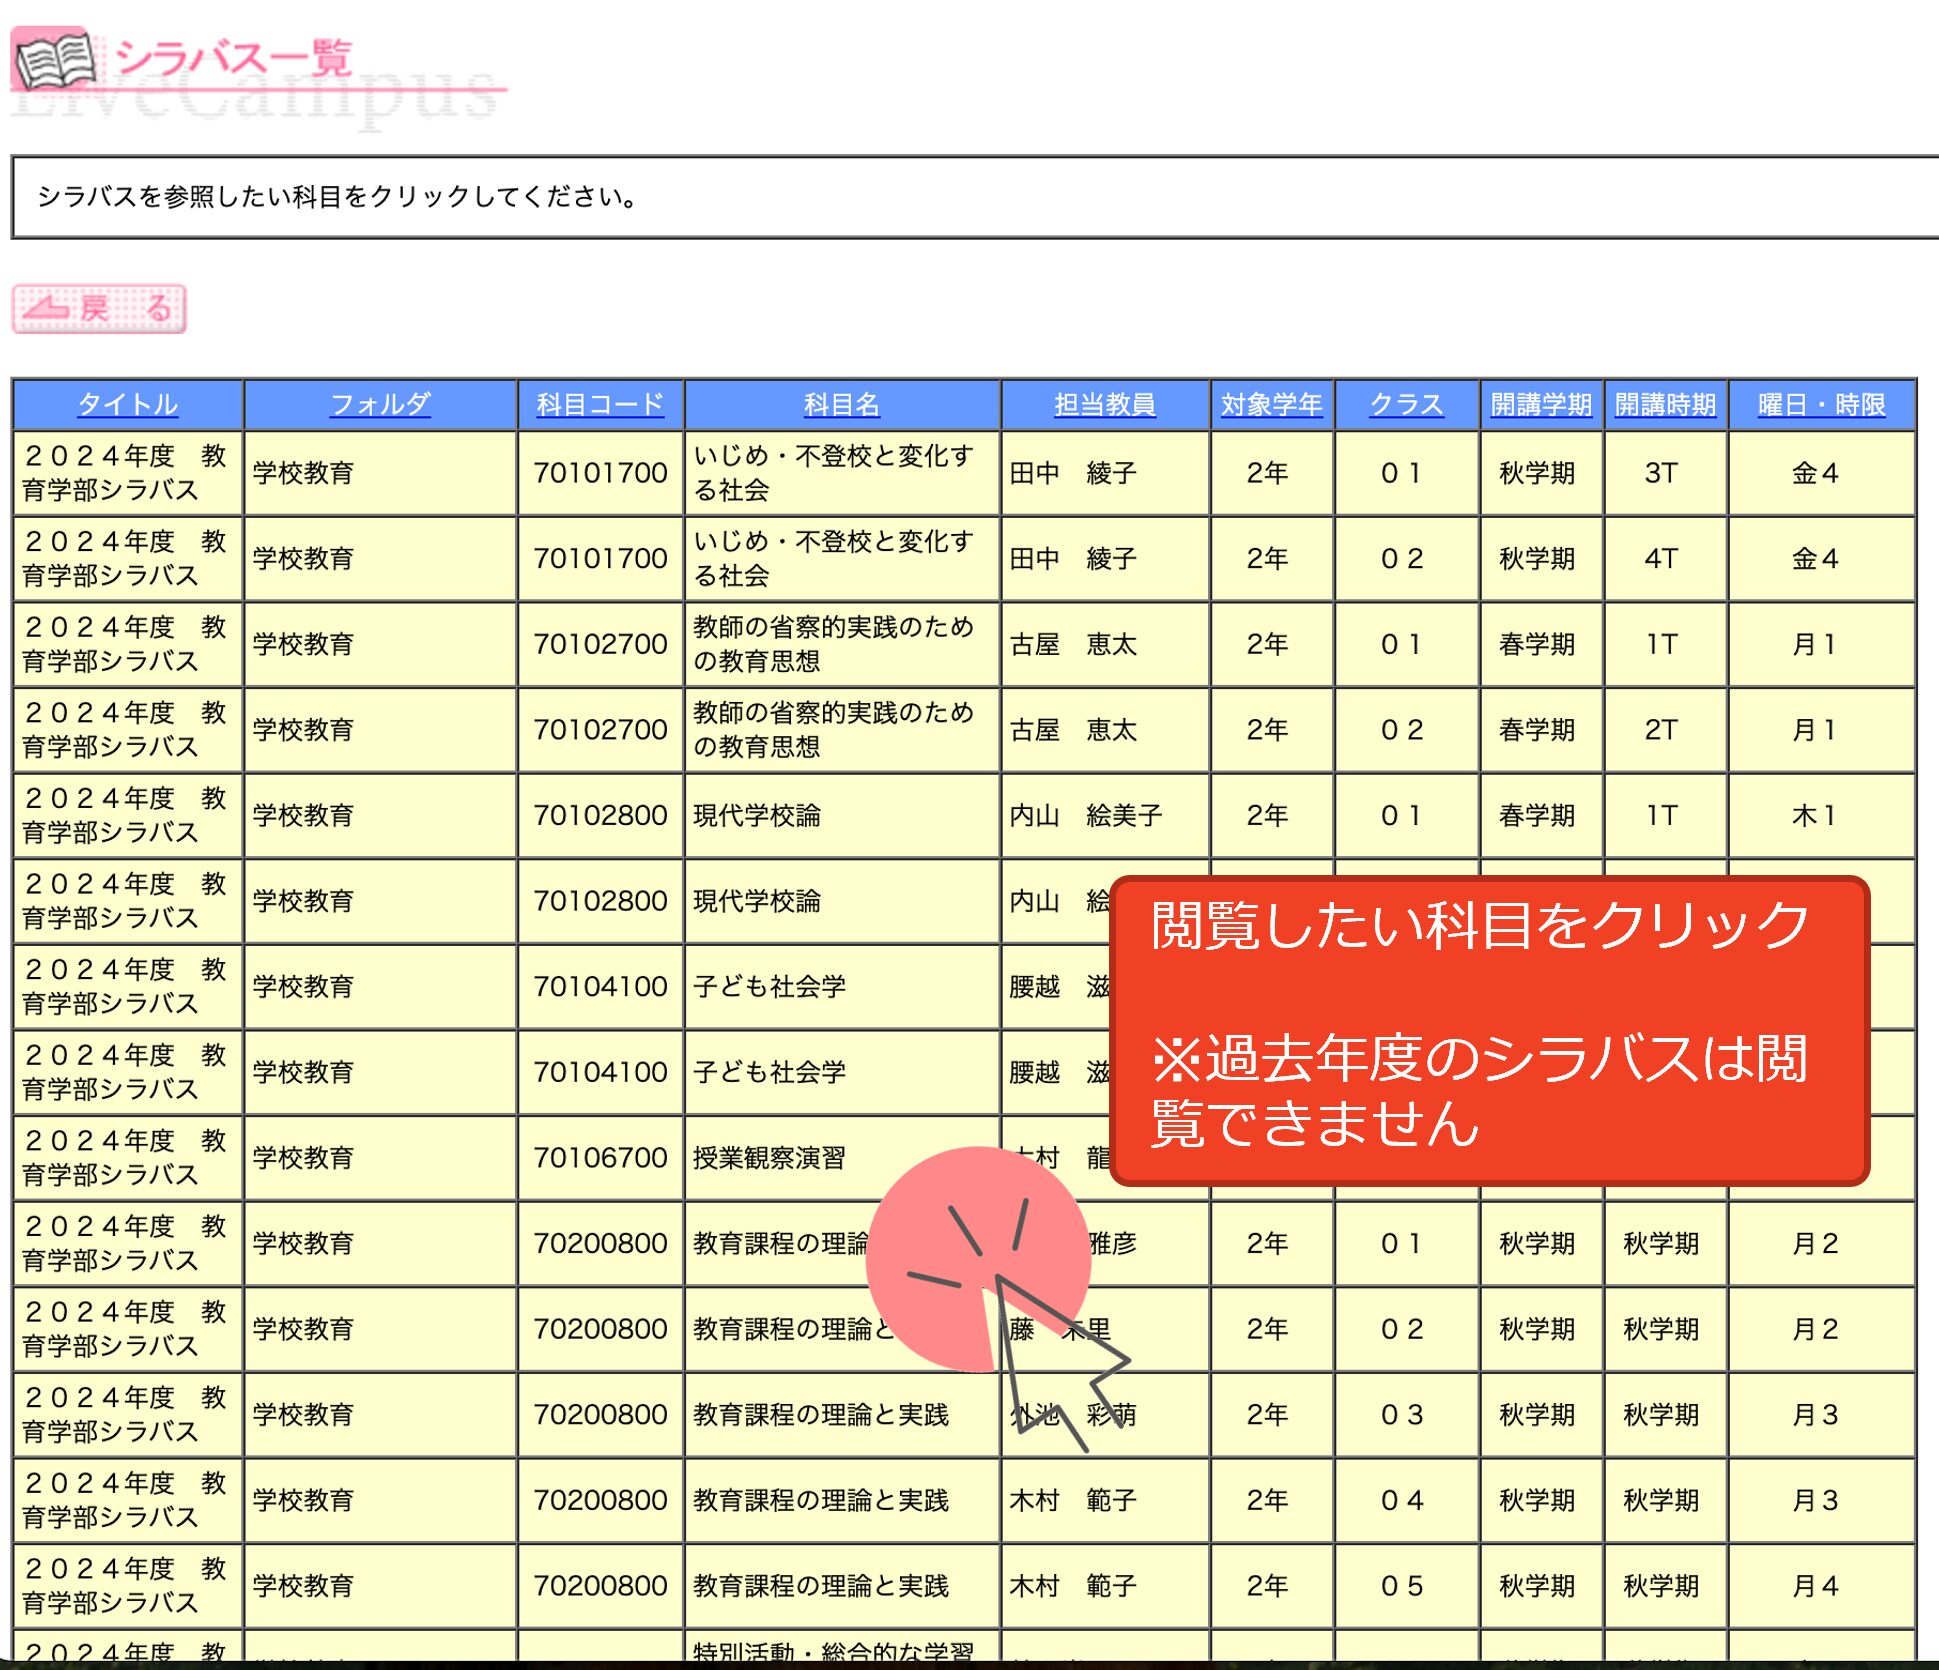This screenshot has width=1939, height=1670.
Task: Sort by 対象学年 column header
Action: (1271, 404)
